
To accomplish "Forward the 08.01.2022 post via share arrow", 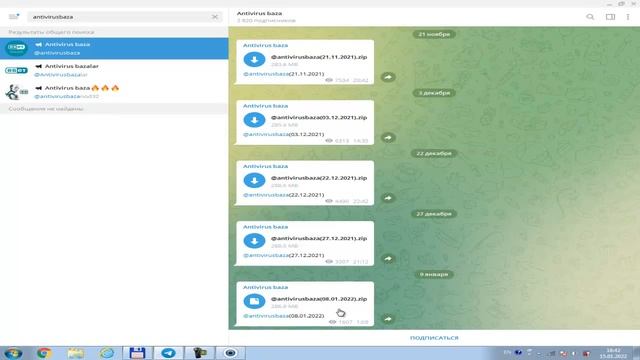I will (x=388, y=319).
